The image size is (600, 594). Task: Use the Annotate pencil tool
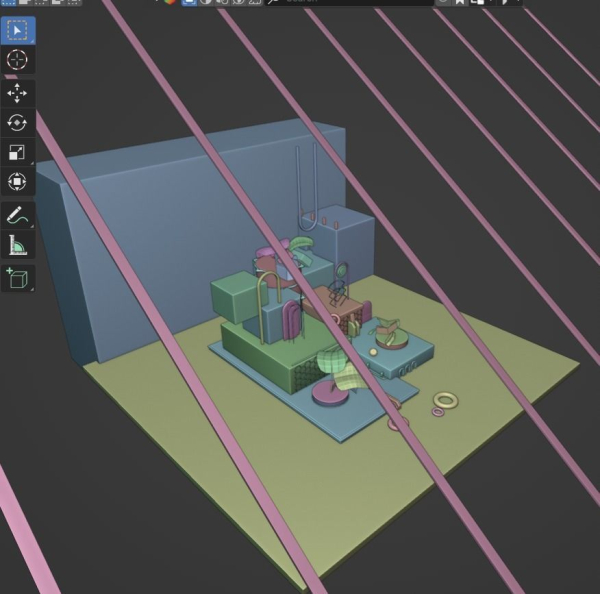tap(18, 215)
